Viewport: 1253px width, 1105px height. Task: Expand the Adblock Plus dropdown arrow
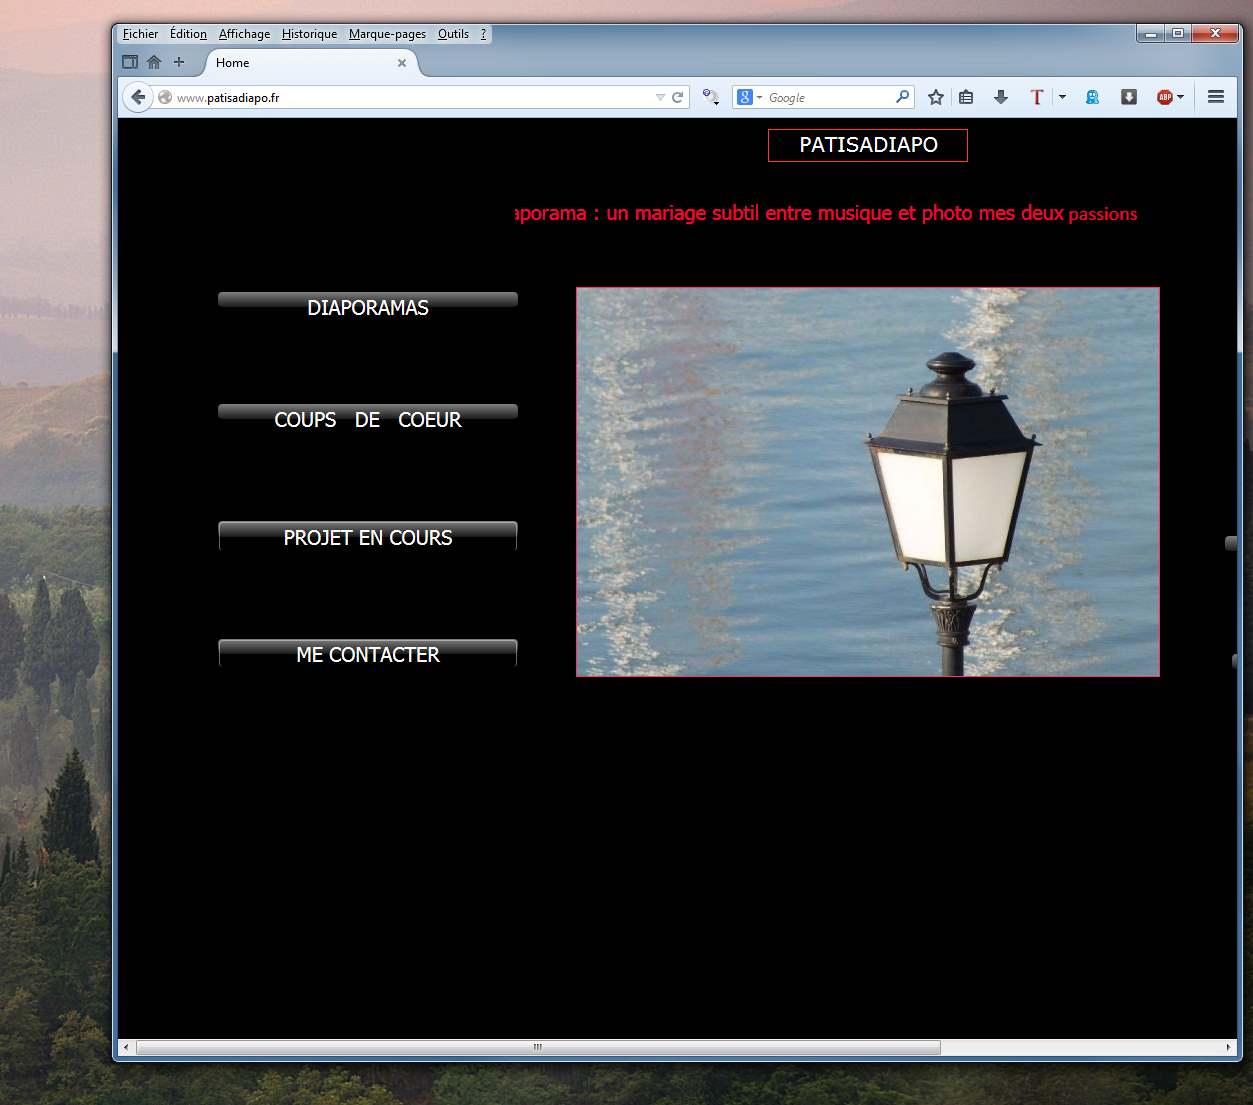click(1181, 97)
